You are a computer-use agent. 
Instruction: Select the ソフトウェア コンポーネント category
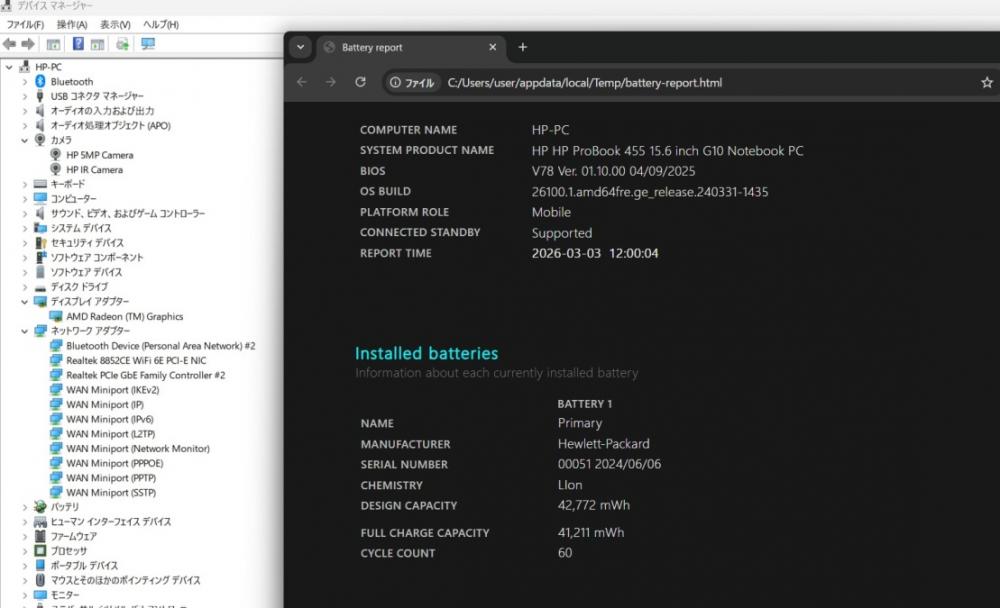click(x=96, y=258)
